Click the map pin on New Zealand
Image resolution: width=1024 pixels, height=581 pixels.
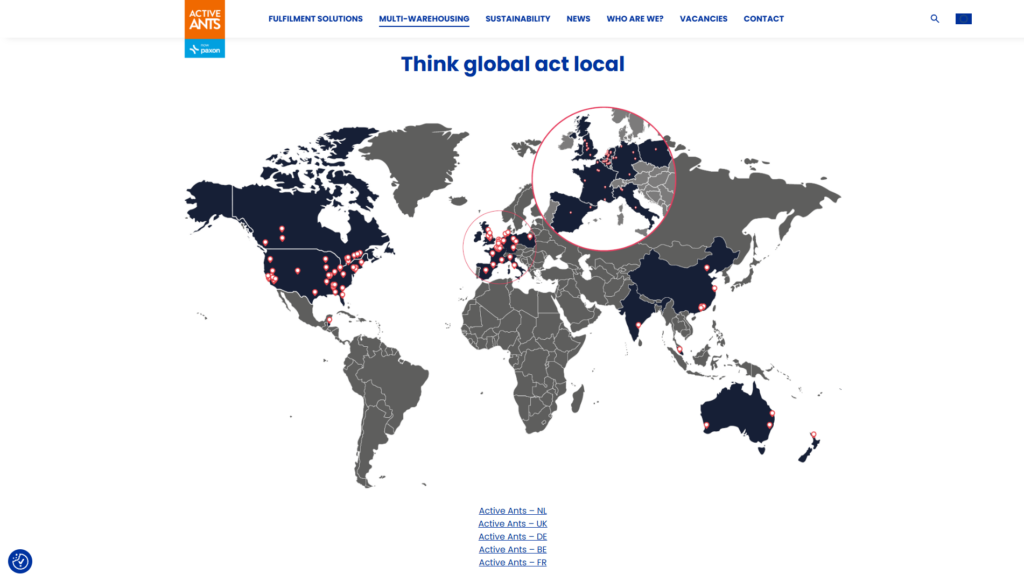(x=813, y=435)
